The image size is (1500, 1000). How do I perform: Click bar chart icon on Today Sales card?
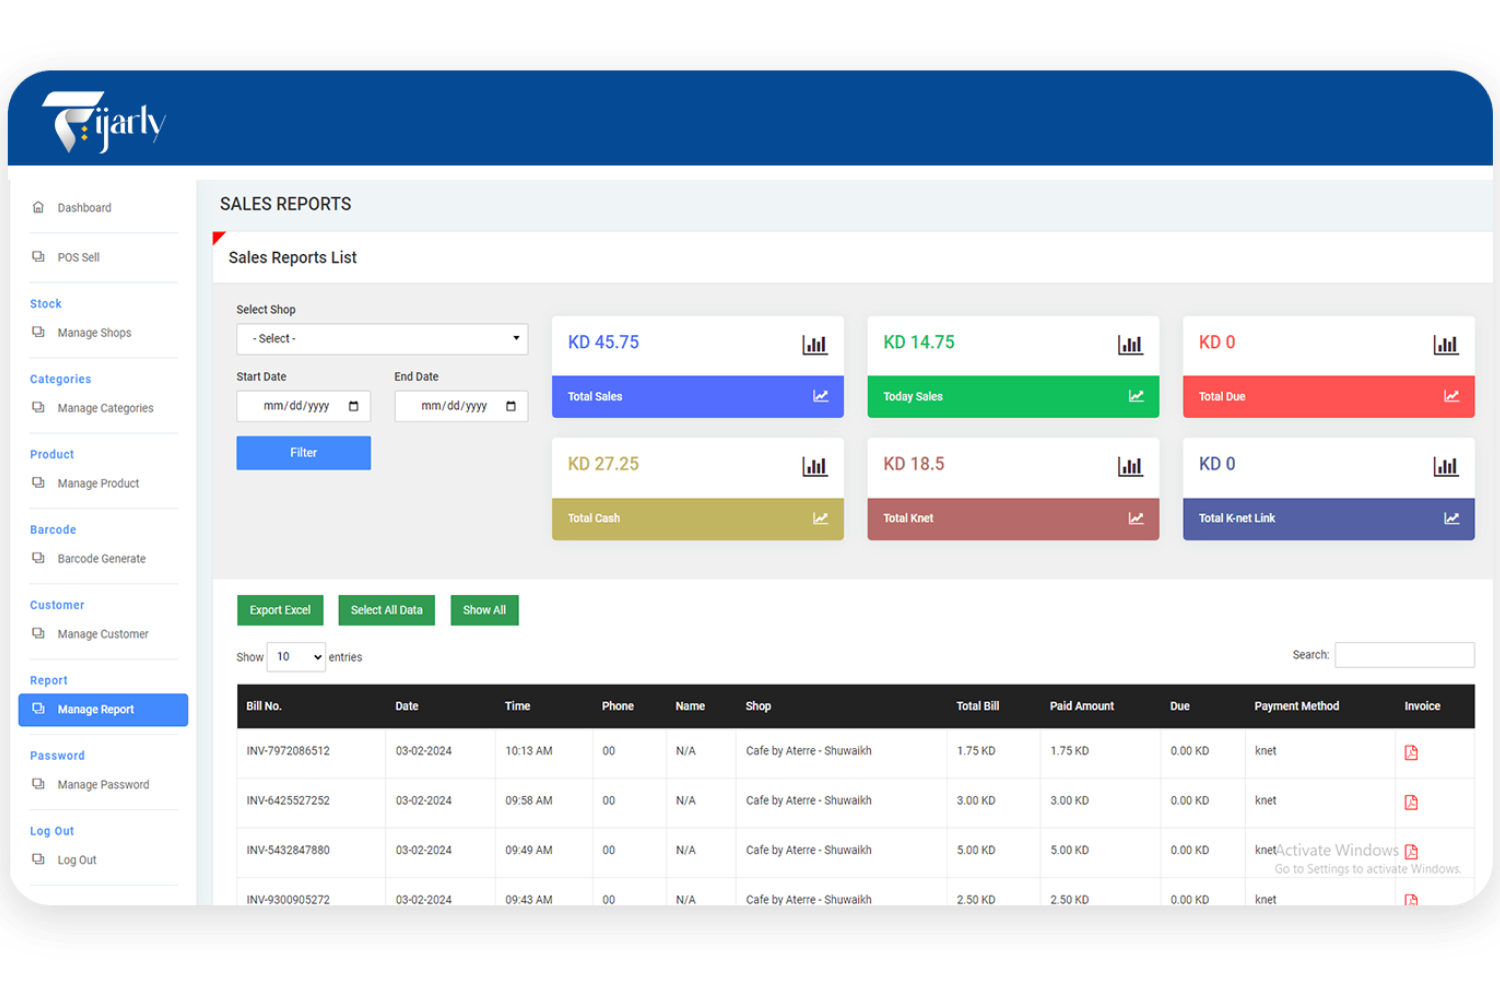tap(1130, 345)
